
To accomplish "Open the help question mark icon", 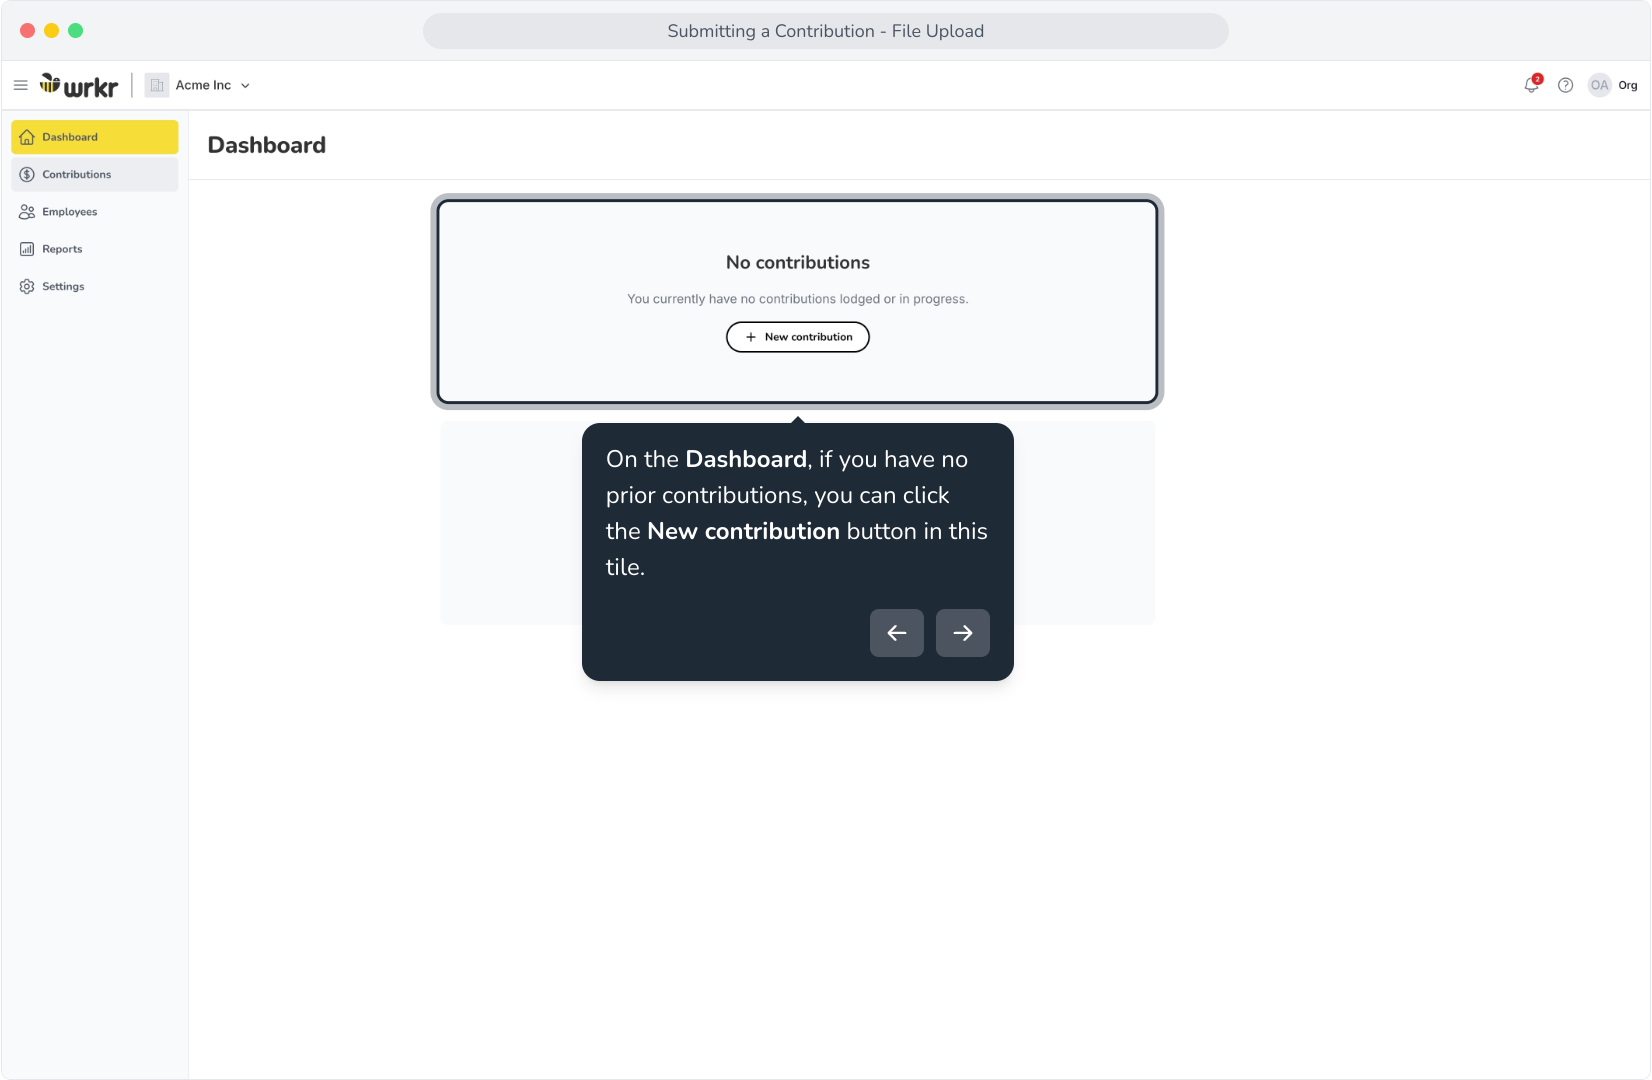I will [1566, 85].
